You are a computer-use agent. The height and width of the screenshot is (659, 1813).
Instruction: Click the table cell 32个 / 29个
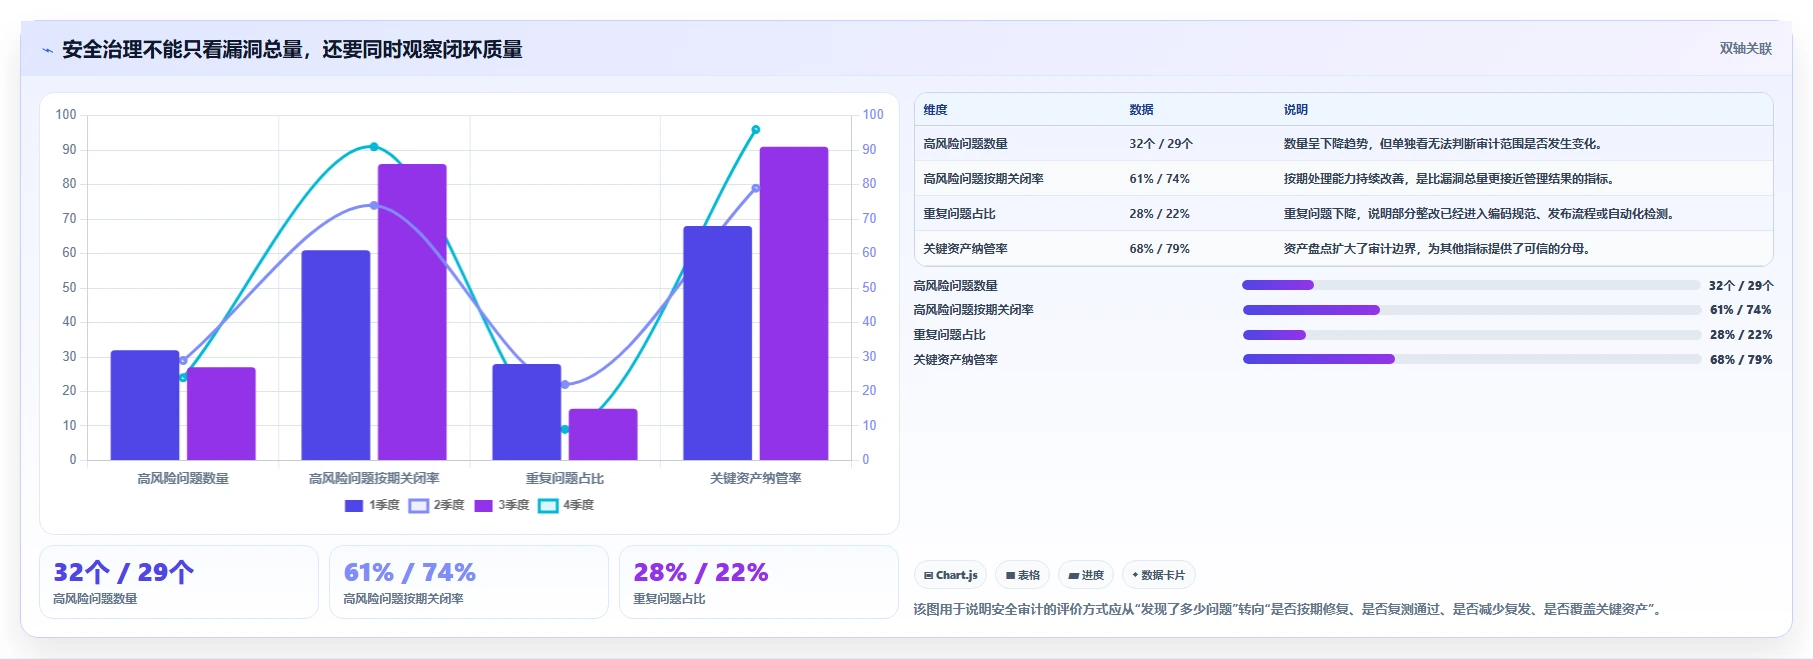click(x=1161, y=144)
